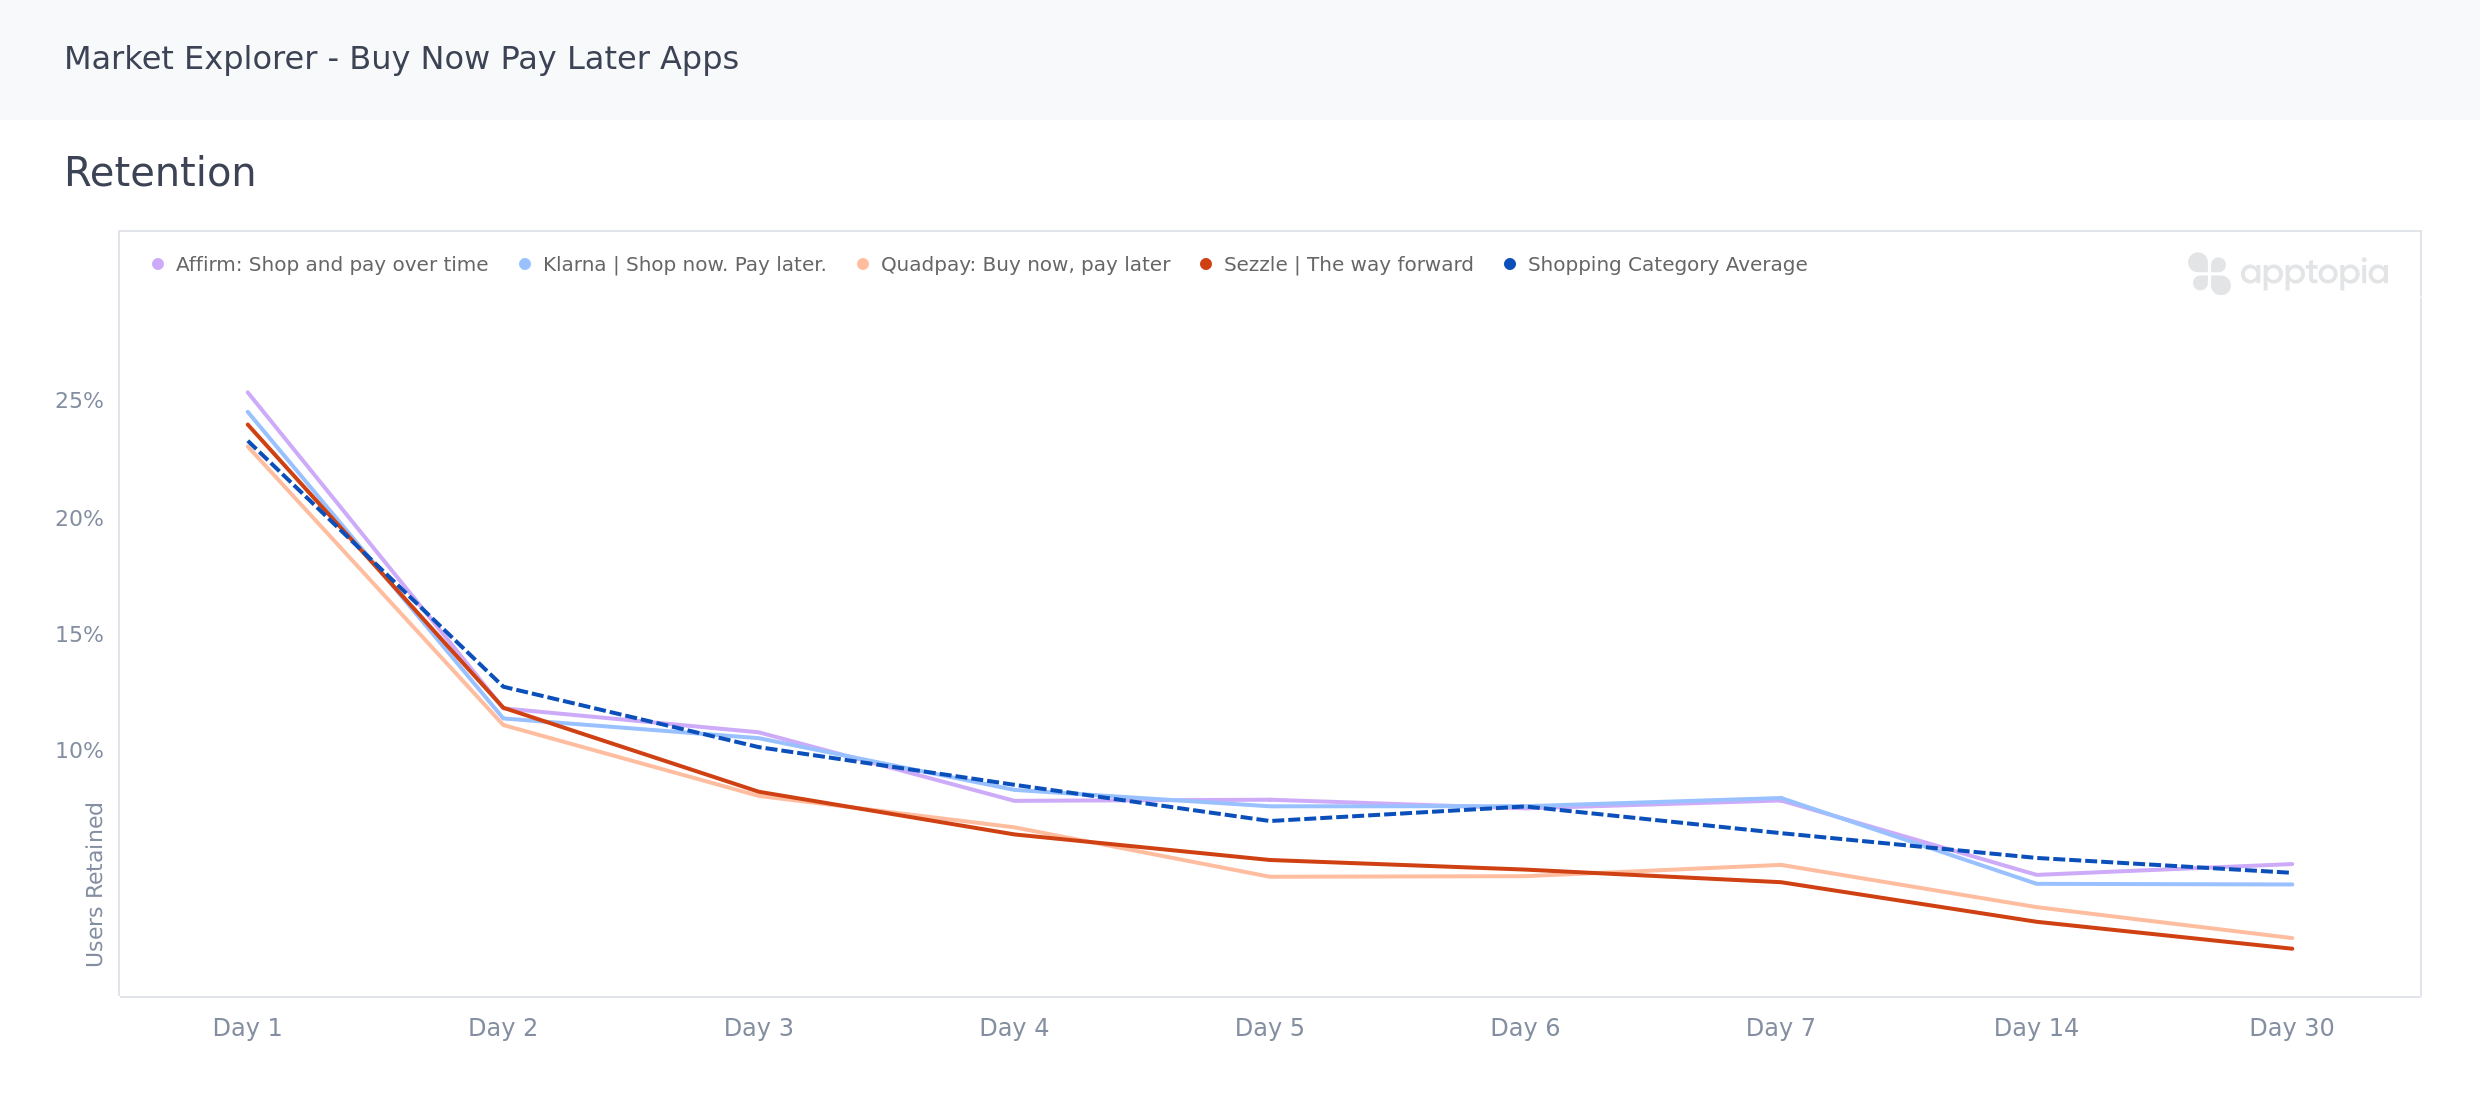This screenshot has height=1120, width=2480.
Task: Click the light blue Klarna legend dot
Action: [524, 264]
